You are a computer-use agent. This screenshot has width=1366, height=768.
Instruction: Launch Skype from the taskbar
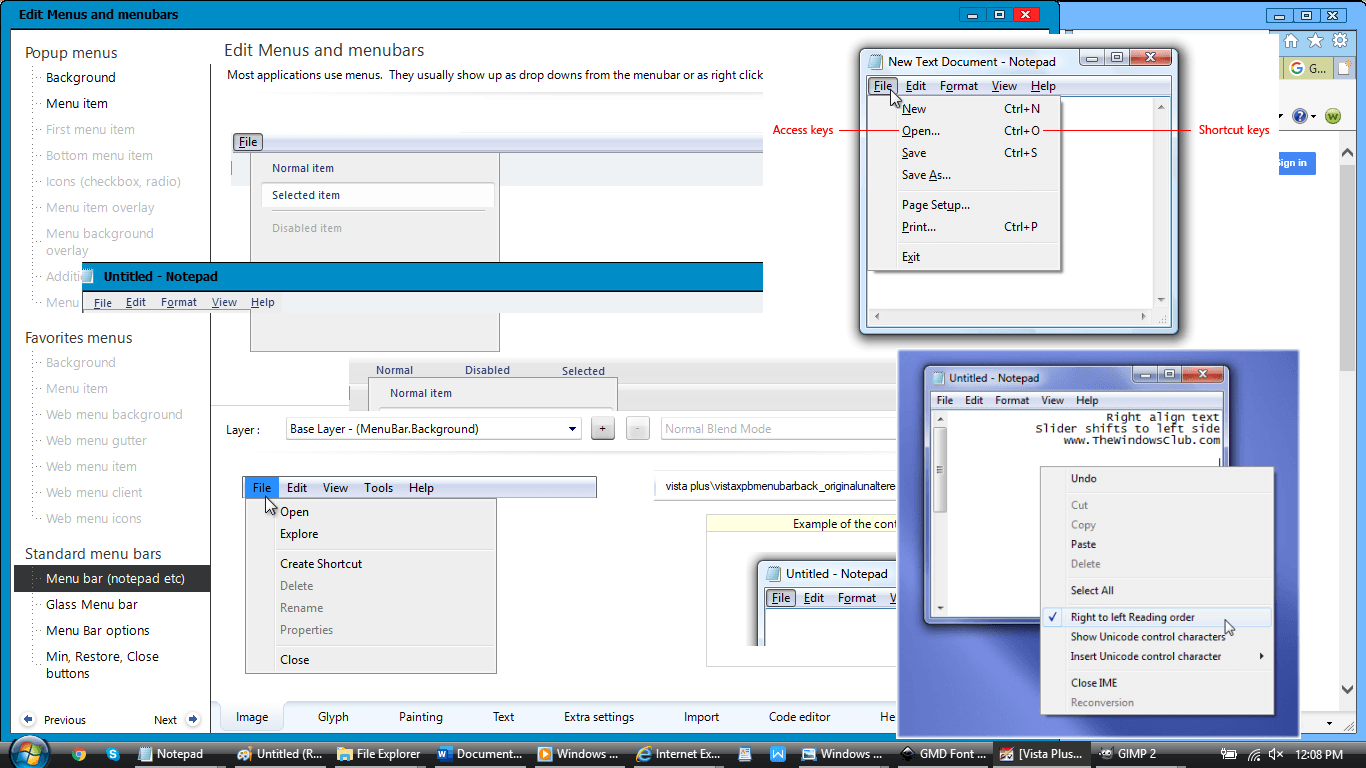(113, 754)
